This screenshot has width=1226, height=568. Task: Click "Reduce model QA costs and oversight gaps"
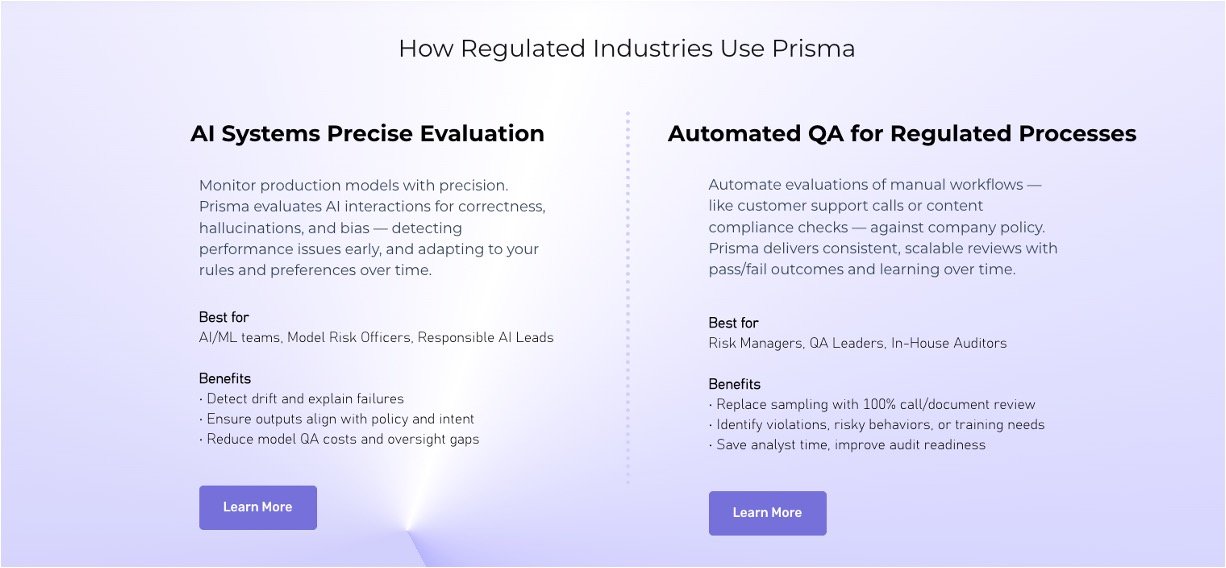click(339, 439)
